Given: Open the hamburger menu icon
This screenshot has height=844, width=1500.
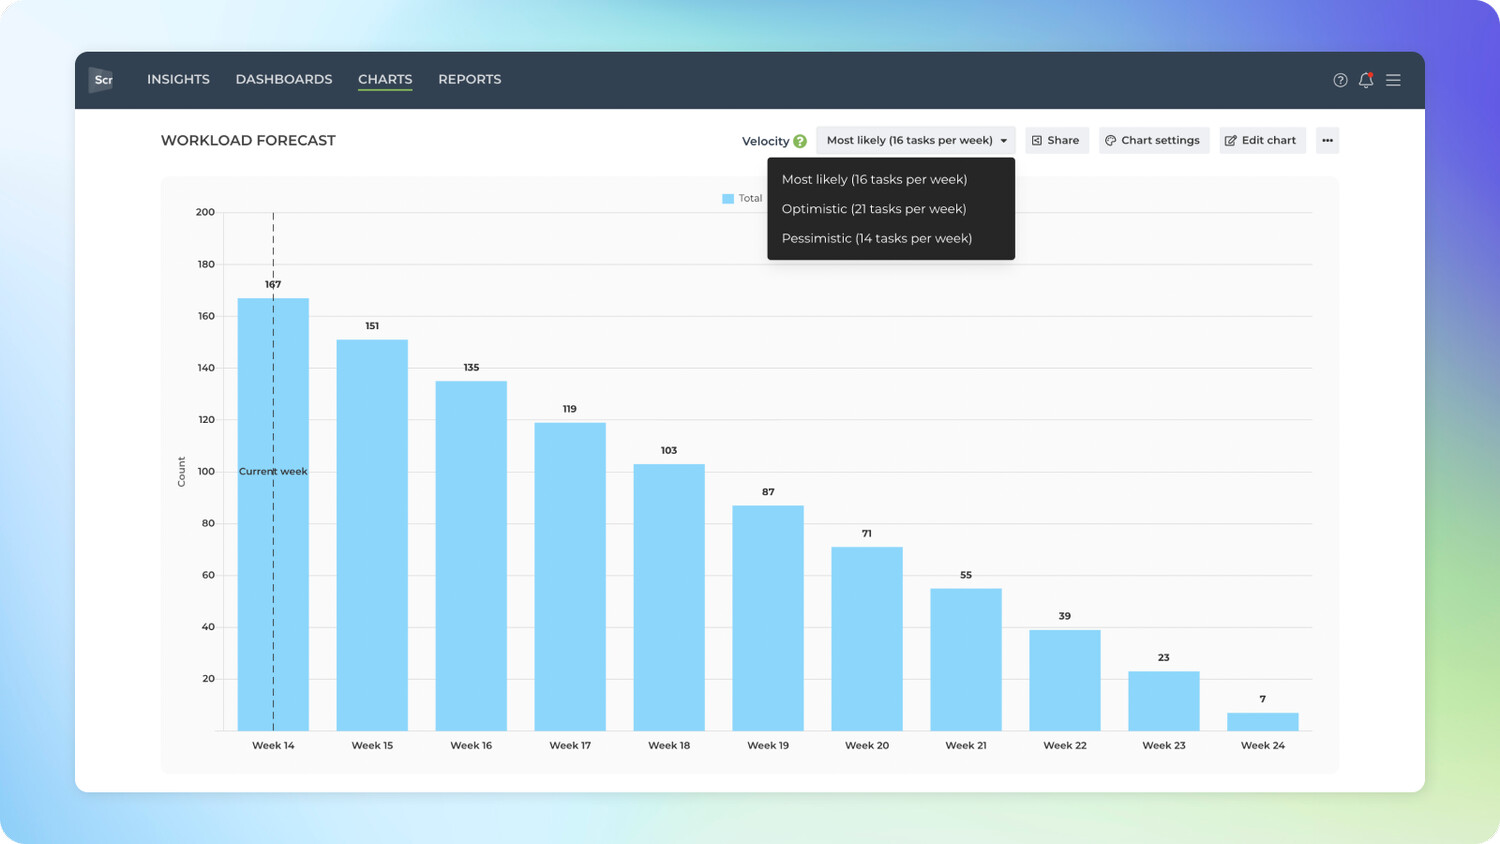Looking at the screenshot, I should pos(1393,80).
